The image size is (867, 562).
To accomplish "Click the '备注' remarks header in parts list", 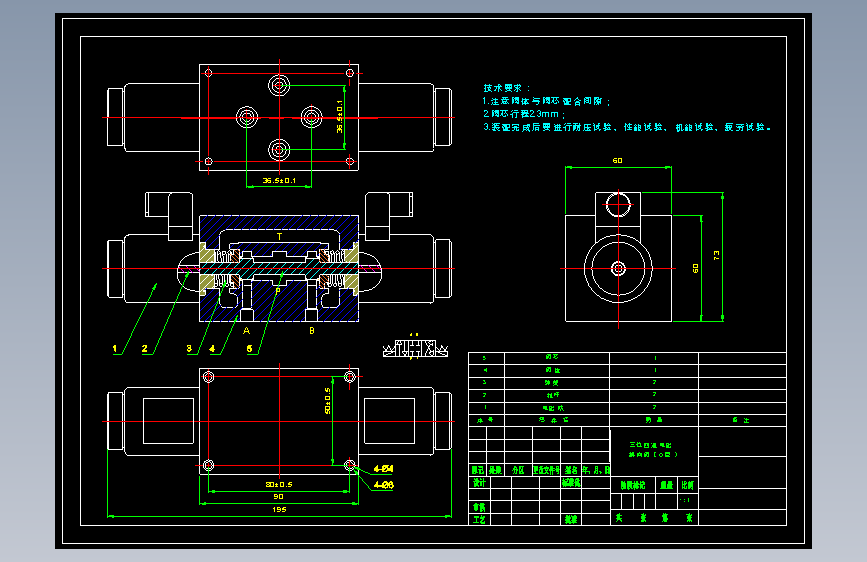I will [x=741, y=420].
